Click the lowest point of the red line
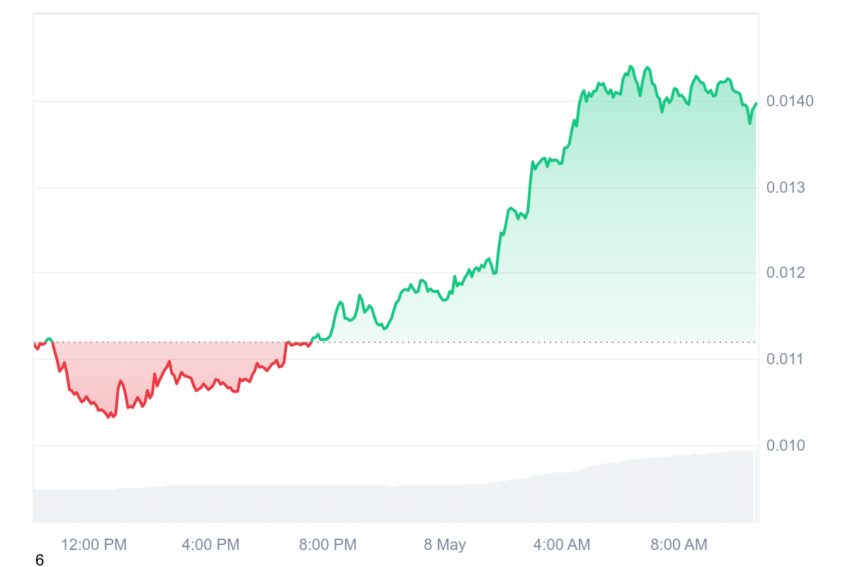 click(x=110, y=417)
